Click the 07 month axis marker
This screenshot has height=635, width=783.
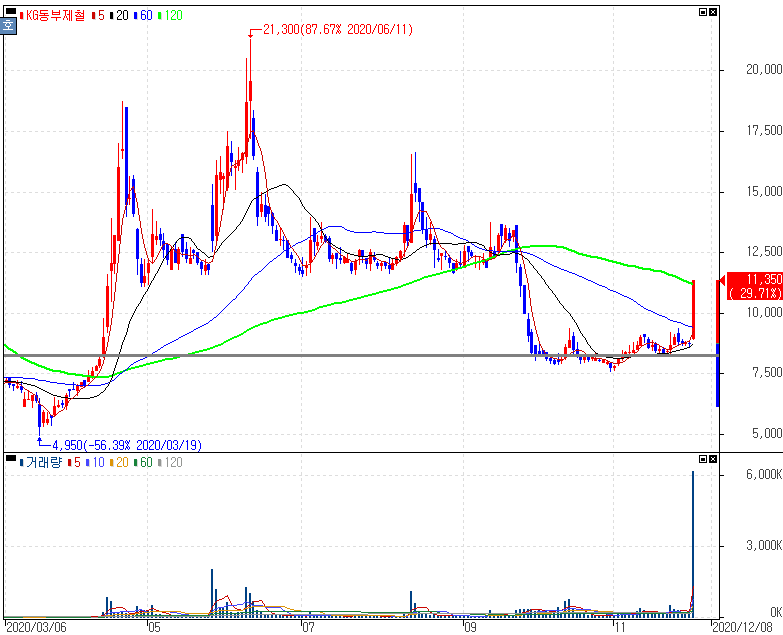[309, 627]
